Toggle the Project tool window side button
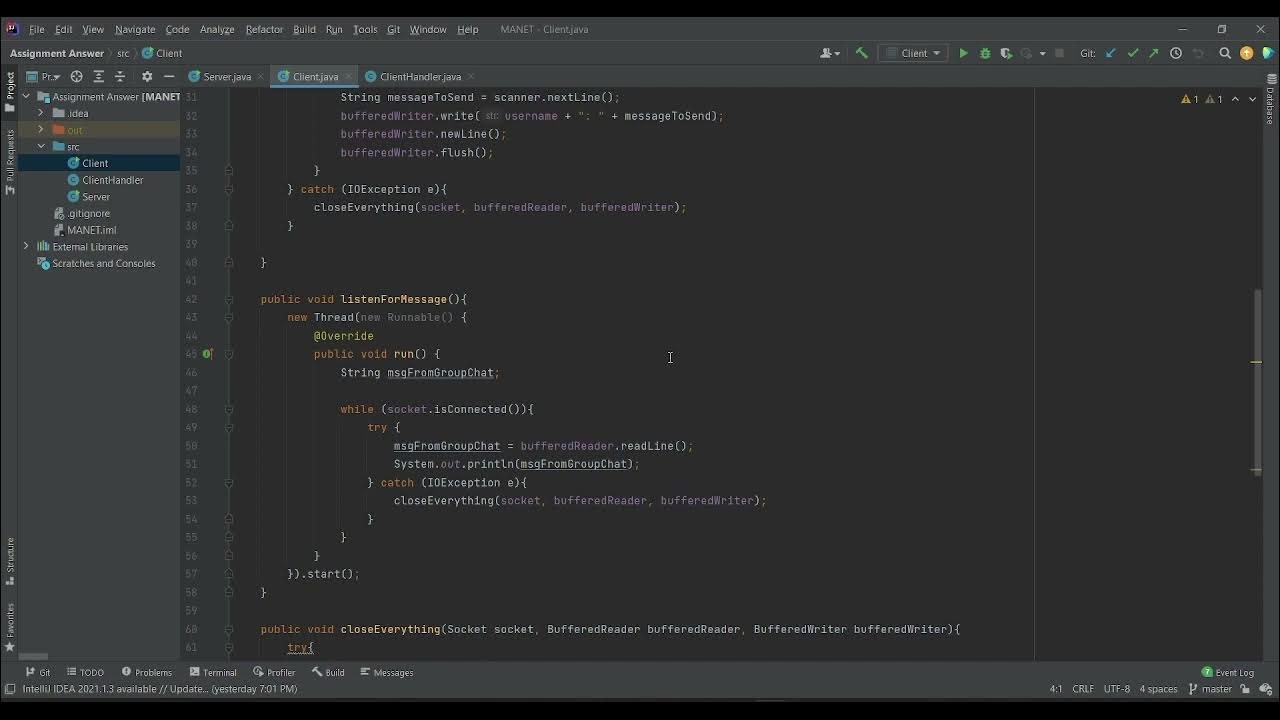 10,92
